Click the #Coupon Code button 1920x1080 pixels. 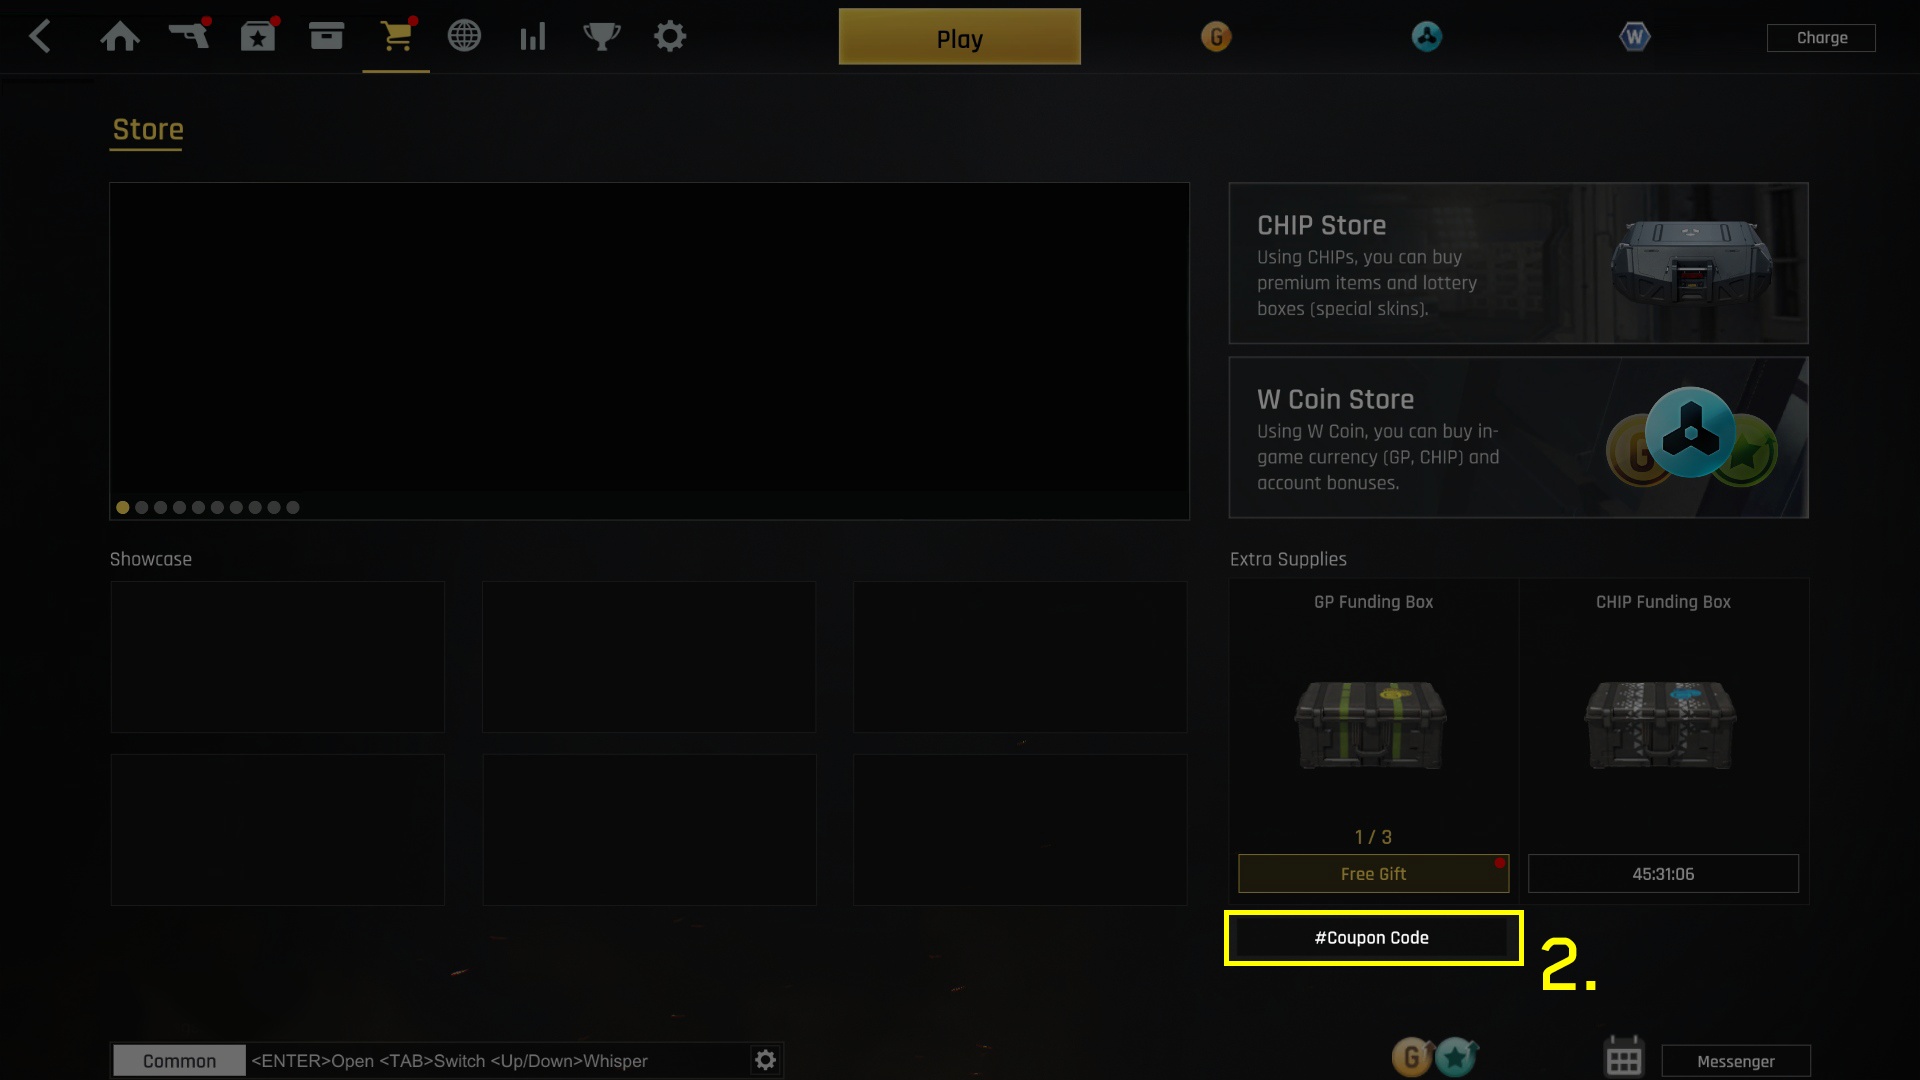coord(1372,938)
